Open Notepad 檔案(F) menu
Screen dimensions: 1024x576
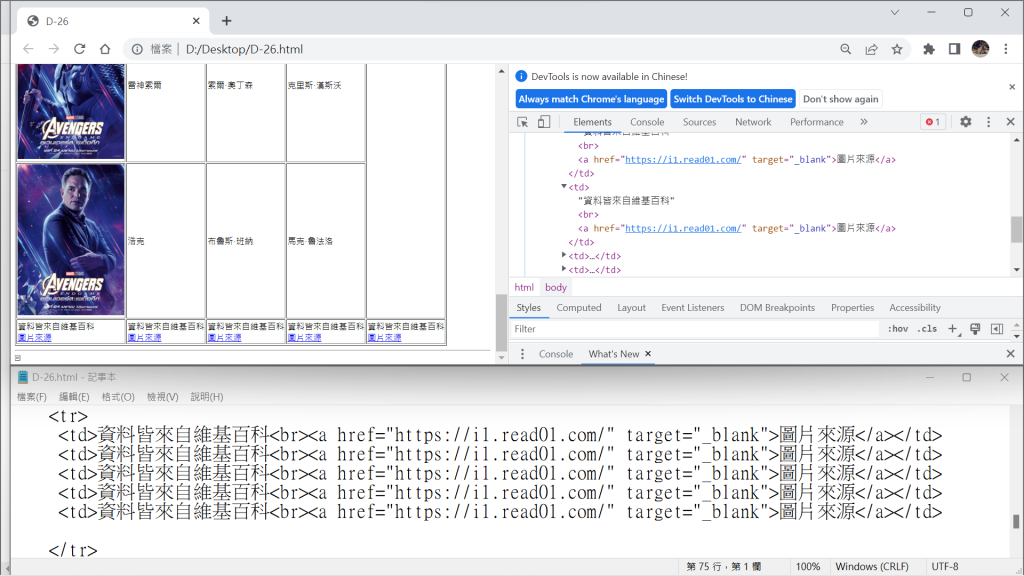point(31,397)
